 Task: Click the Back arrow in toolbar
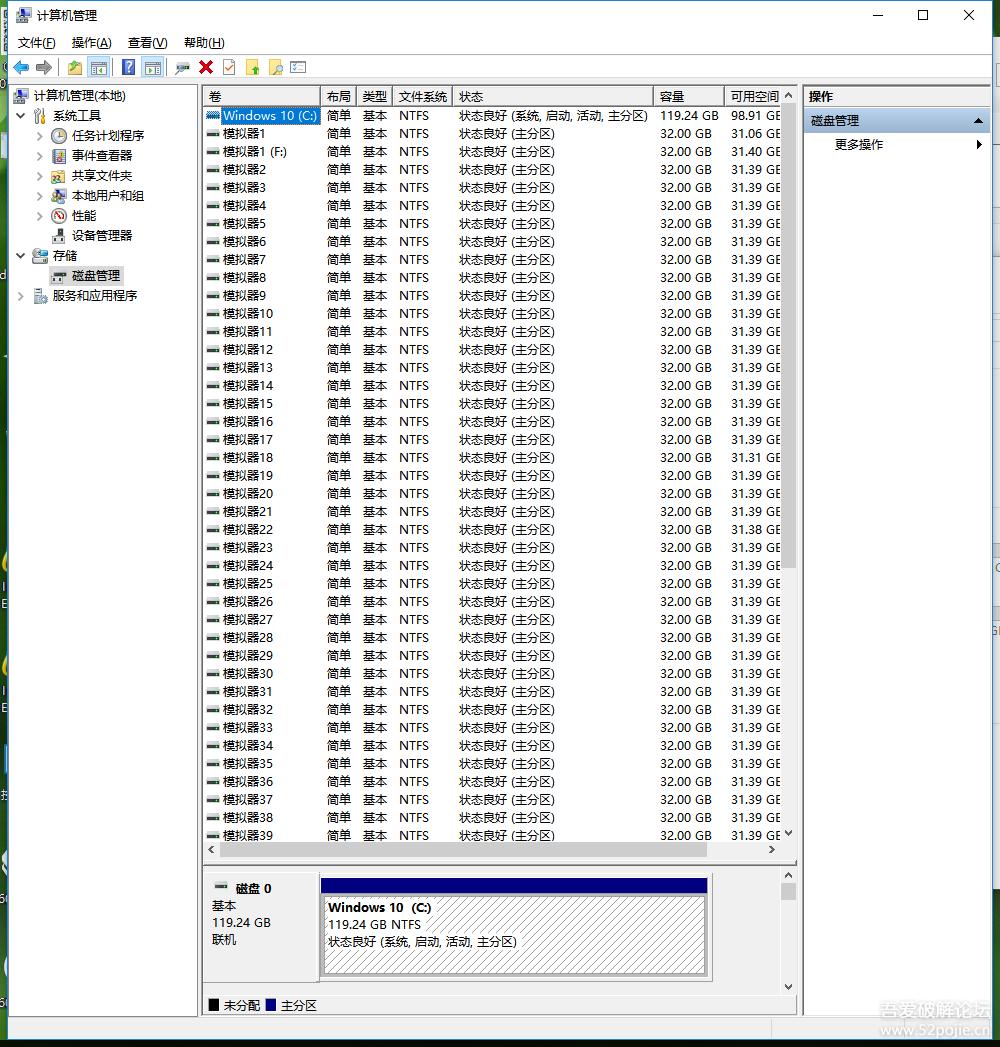point(21,67)
